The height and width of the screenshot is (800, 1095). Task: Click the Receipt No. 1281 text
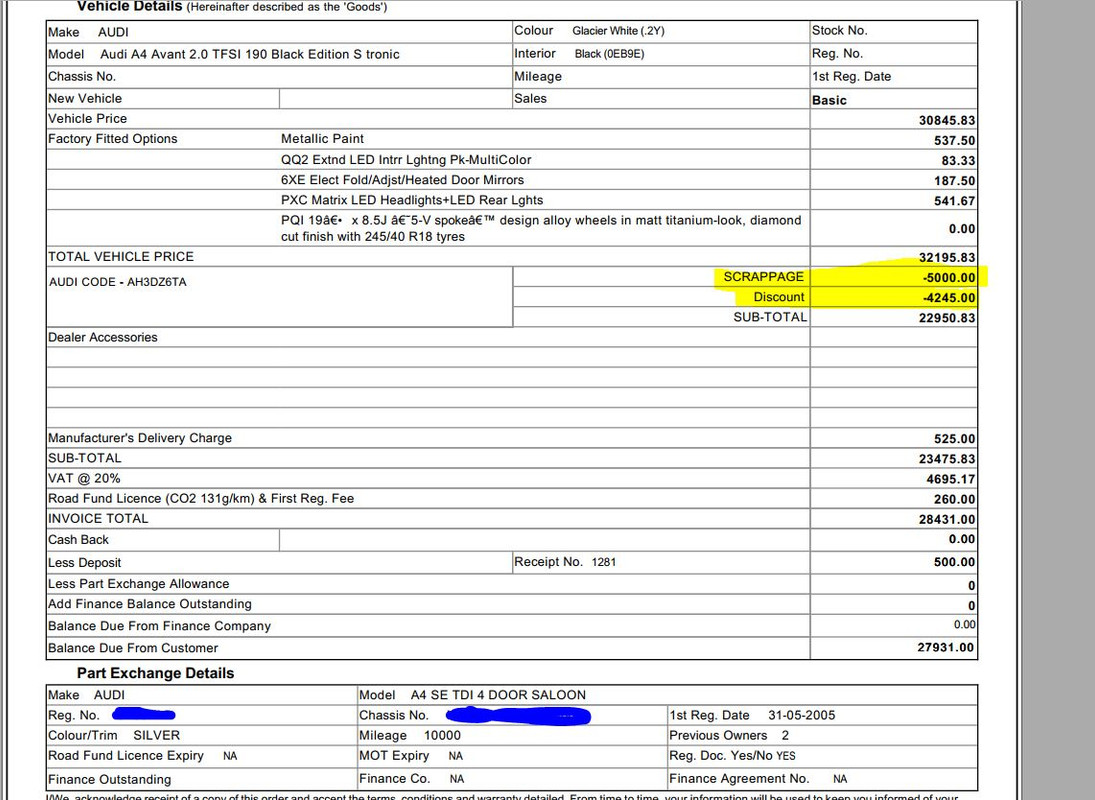pyautogui.click(x=565, y=562)
